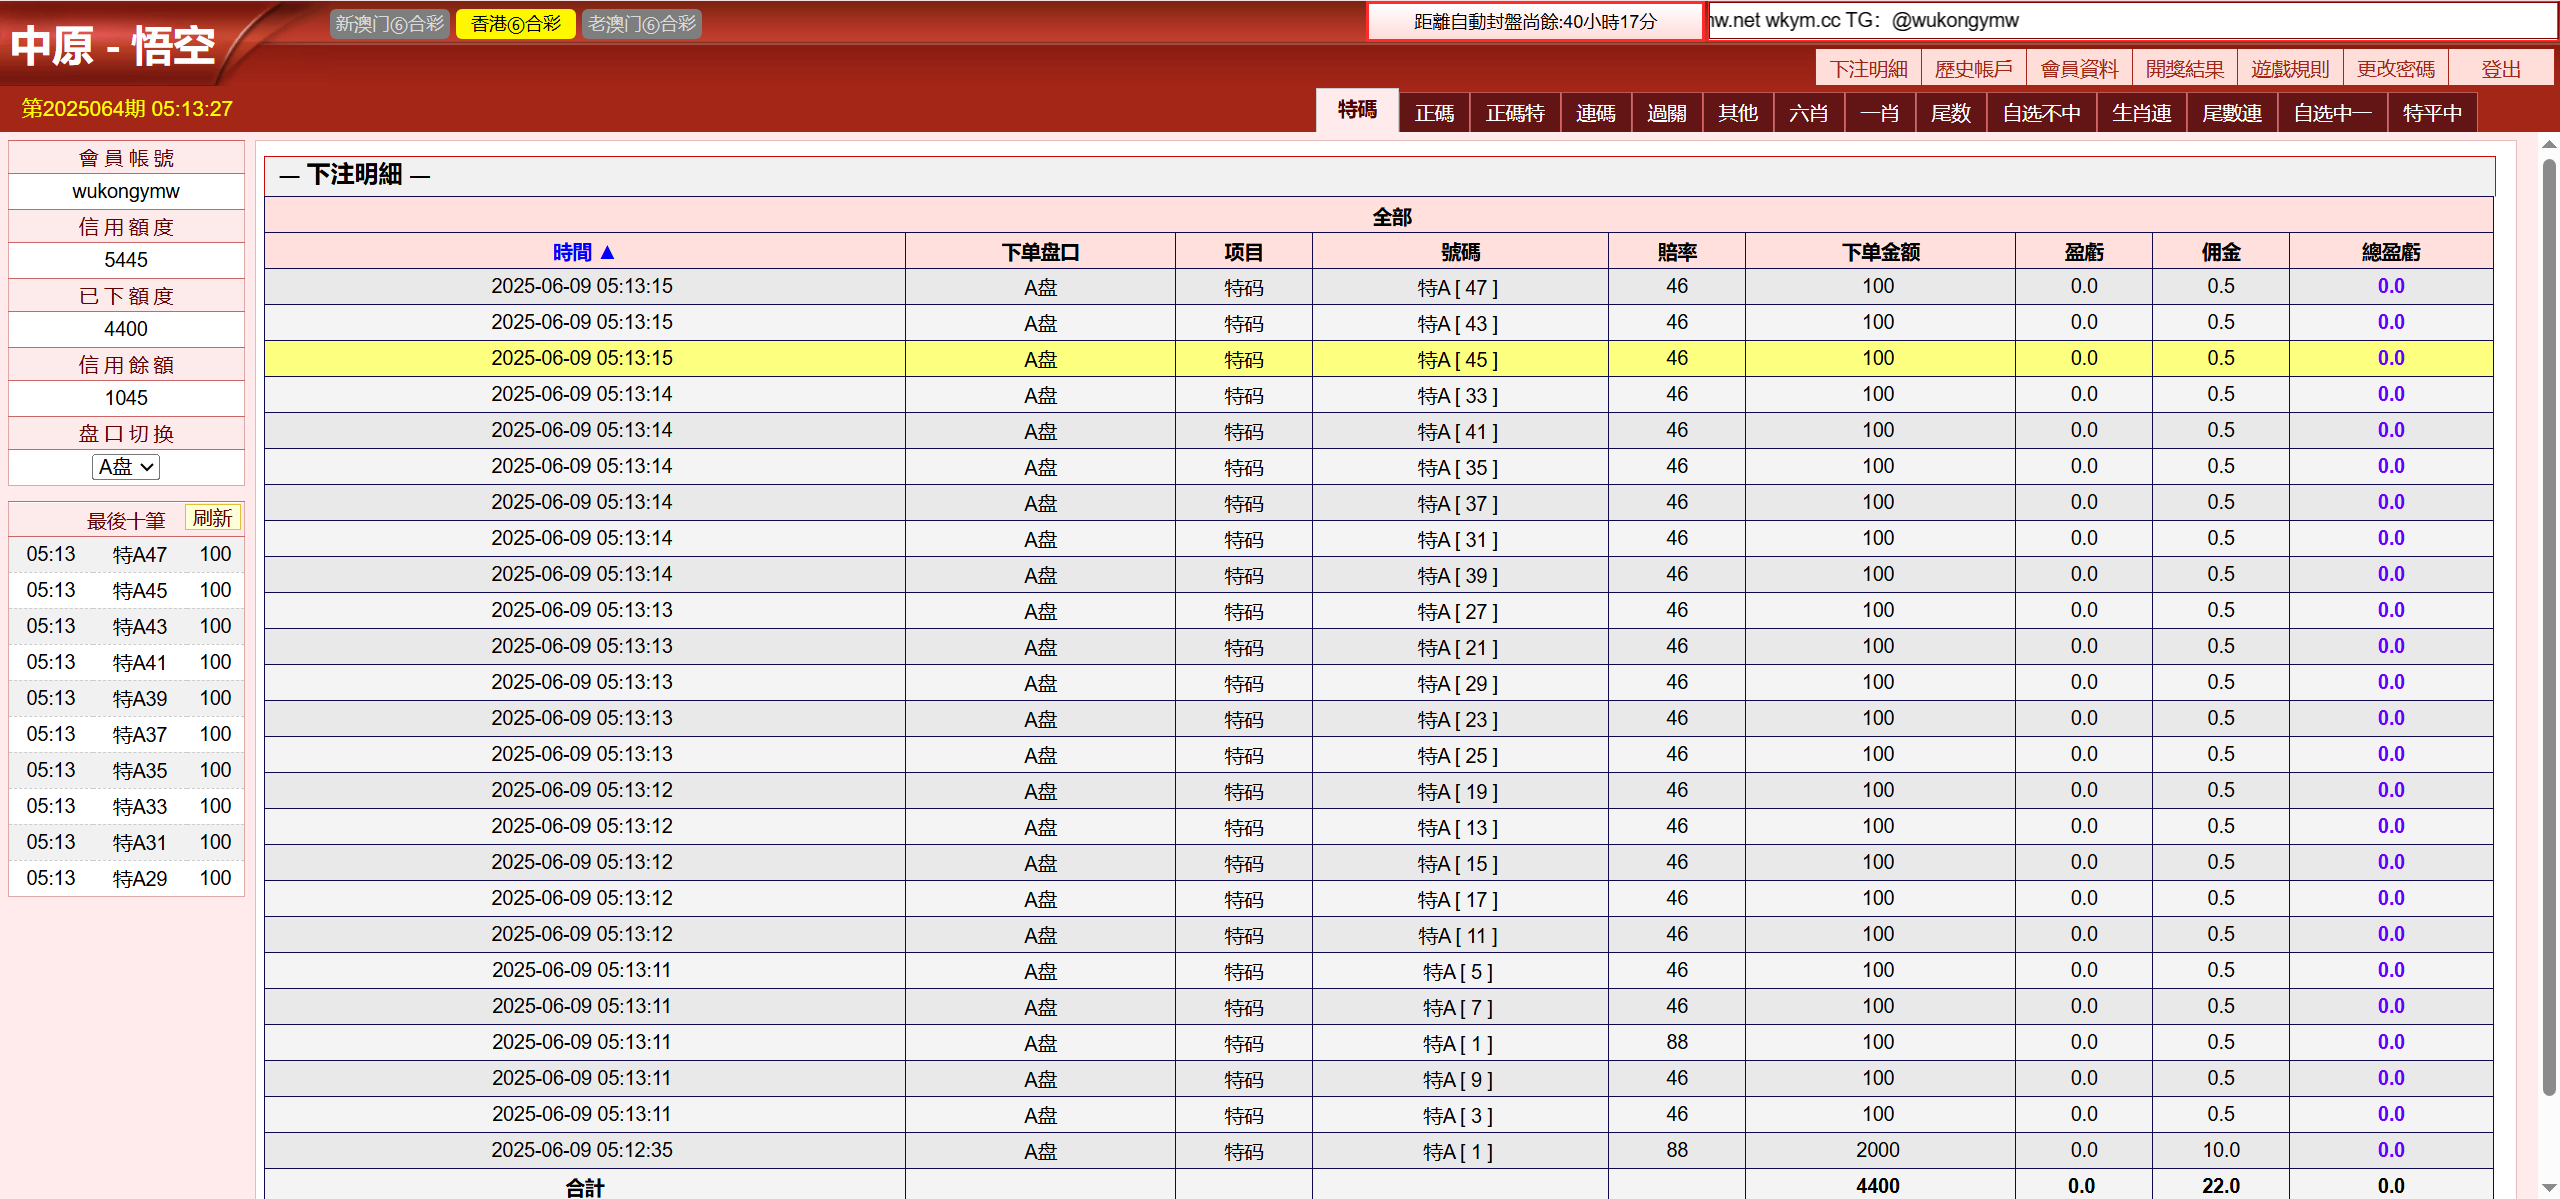Viewport: 2560px width, 1199px height.
Task: Click last-ten entry 特A29
Action: [140, 879]
